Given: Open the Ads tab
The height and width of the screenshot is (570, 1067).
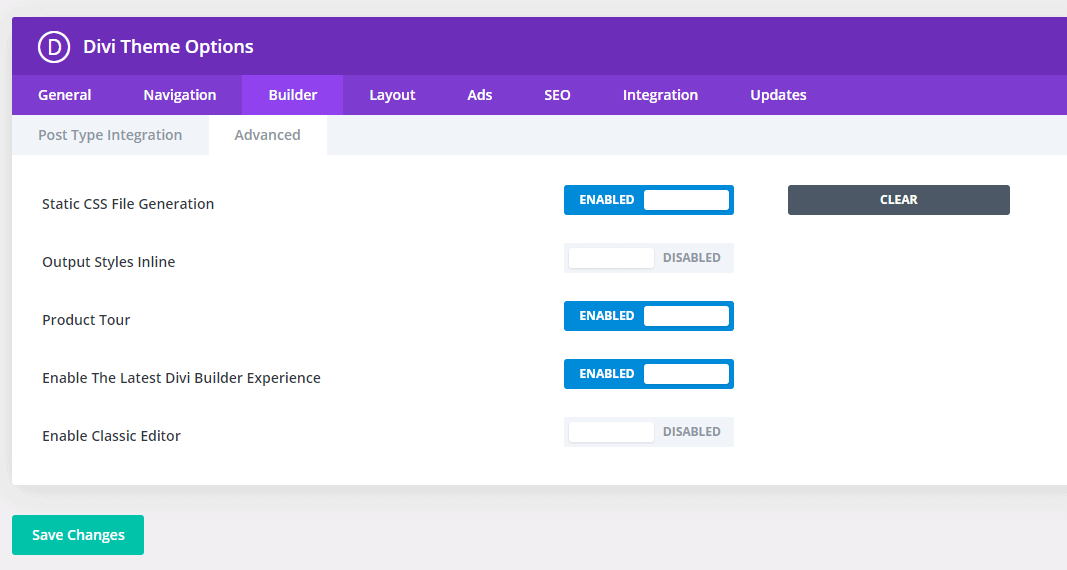Looking at the screenshot, I should [x=480, y=95].
